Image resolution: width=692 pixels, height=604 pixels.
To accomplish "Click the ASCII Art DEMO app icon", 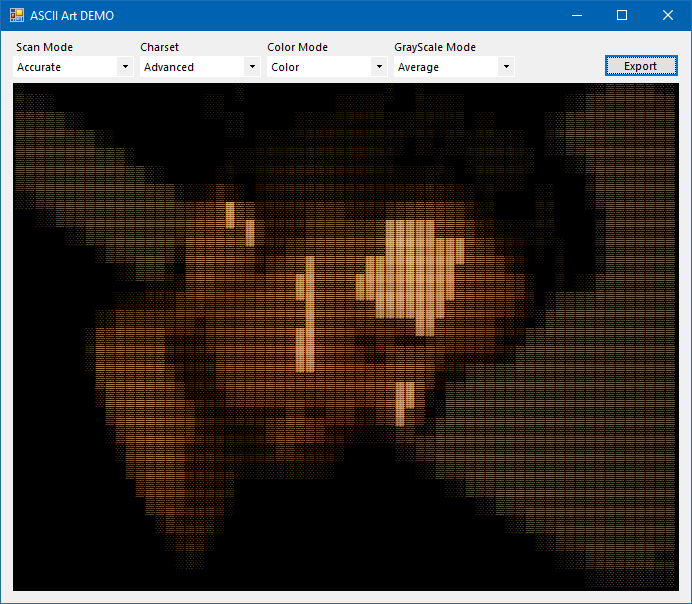I will pos(16,15).
